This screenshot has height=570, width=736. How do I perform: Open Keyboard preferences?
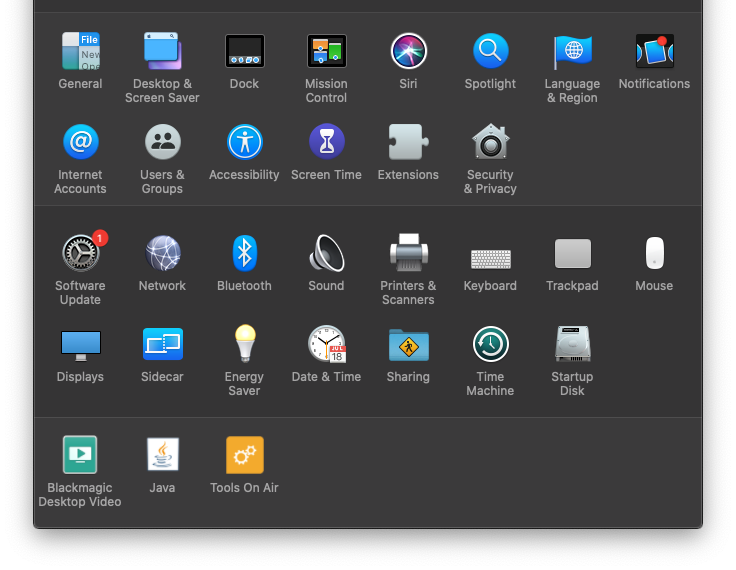click(491, 259)
